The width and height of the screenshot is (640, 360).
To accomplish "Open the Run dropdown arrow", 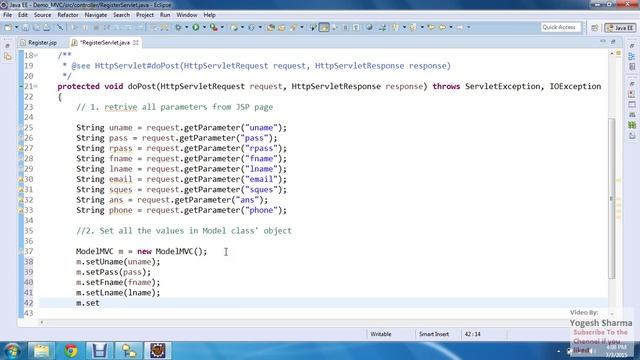I will pos(204,27).
